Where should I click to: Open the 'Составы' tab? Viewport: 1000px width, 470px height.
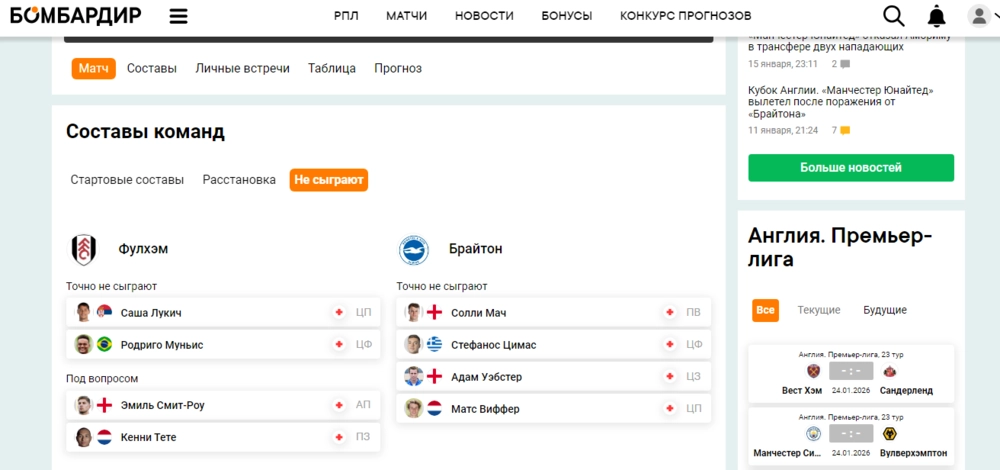click(x=152, y=68)
